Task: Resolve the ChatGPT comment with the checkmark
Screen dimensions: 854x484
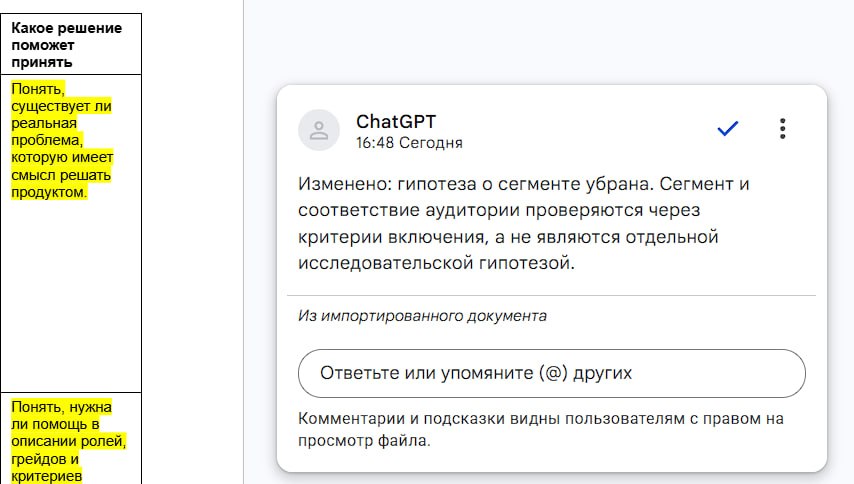Action: click(x=728, y=128)
